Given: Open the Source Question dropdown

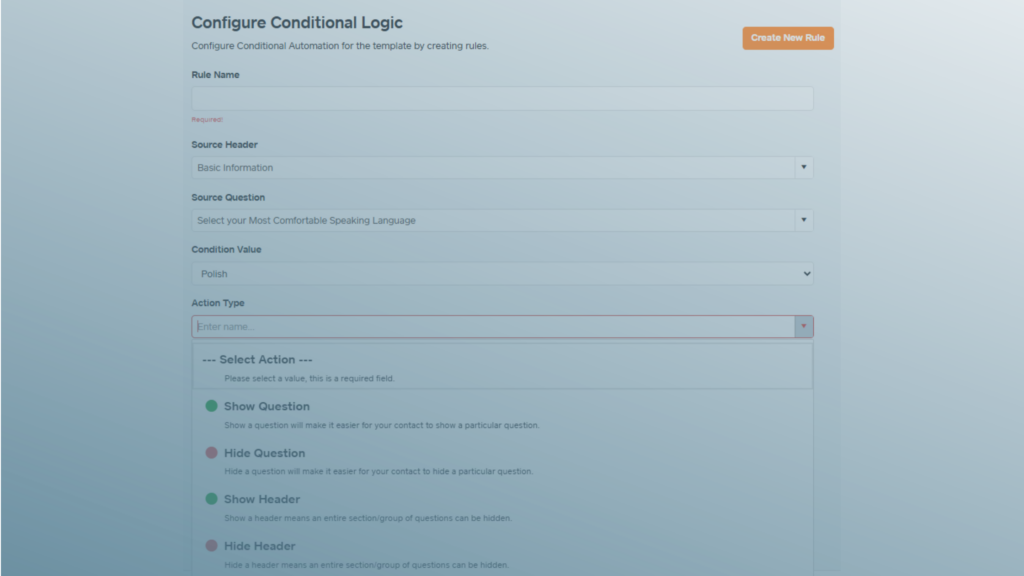Looking at the screenshot, I should 804,220.
